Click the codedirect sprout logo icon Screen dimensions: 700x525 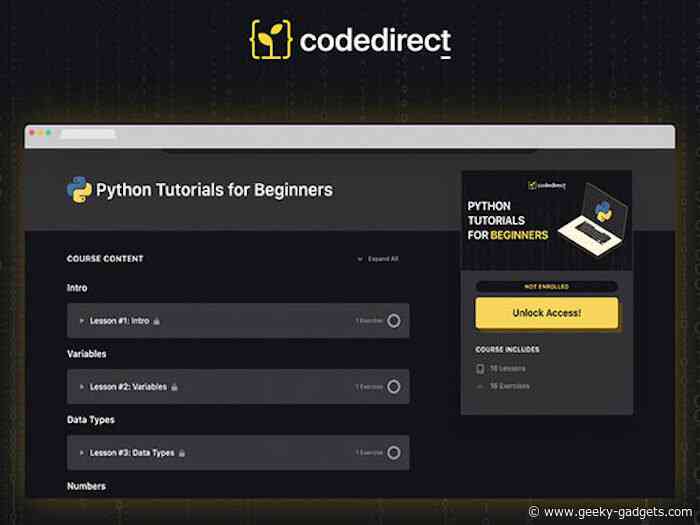(271, 39)
